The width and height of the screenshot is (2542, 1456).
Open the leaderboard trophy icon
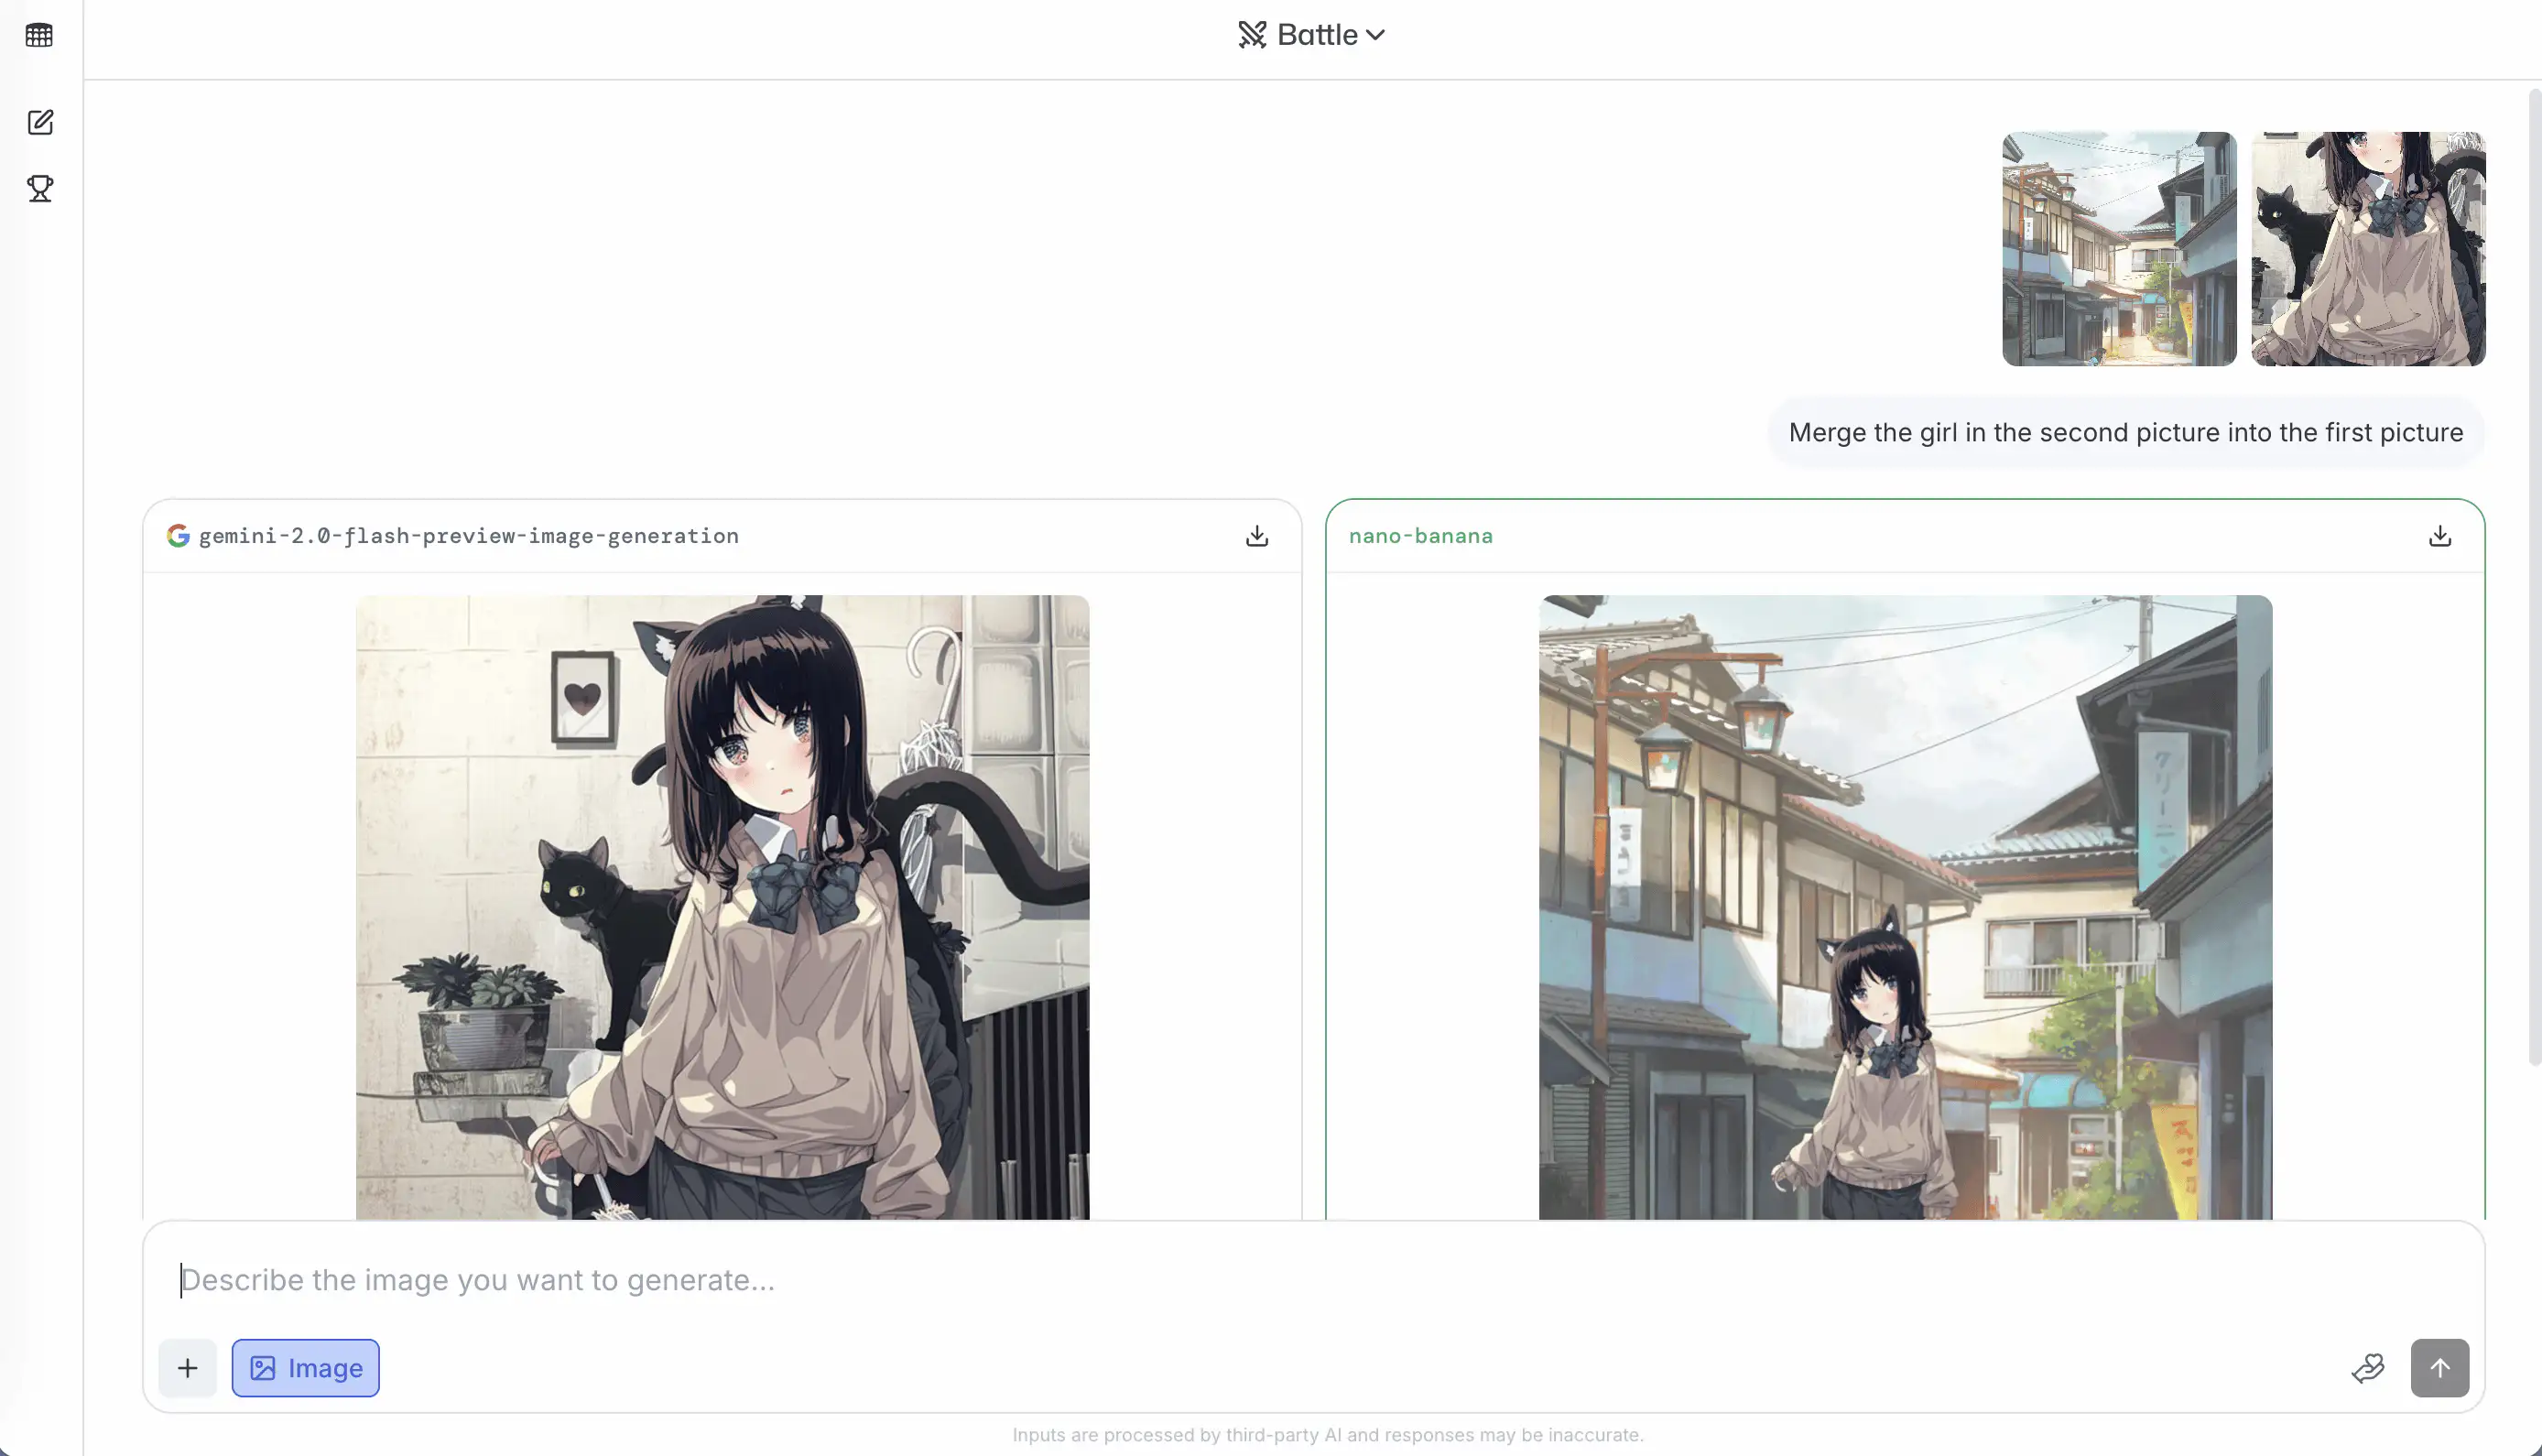click(40, 188)
